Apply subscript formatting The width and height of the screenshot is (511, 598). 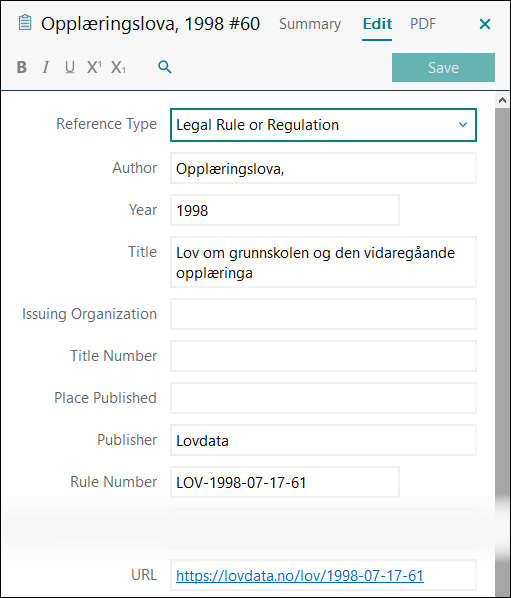pos(118,68)
